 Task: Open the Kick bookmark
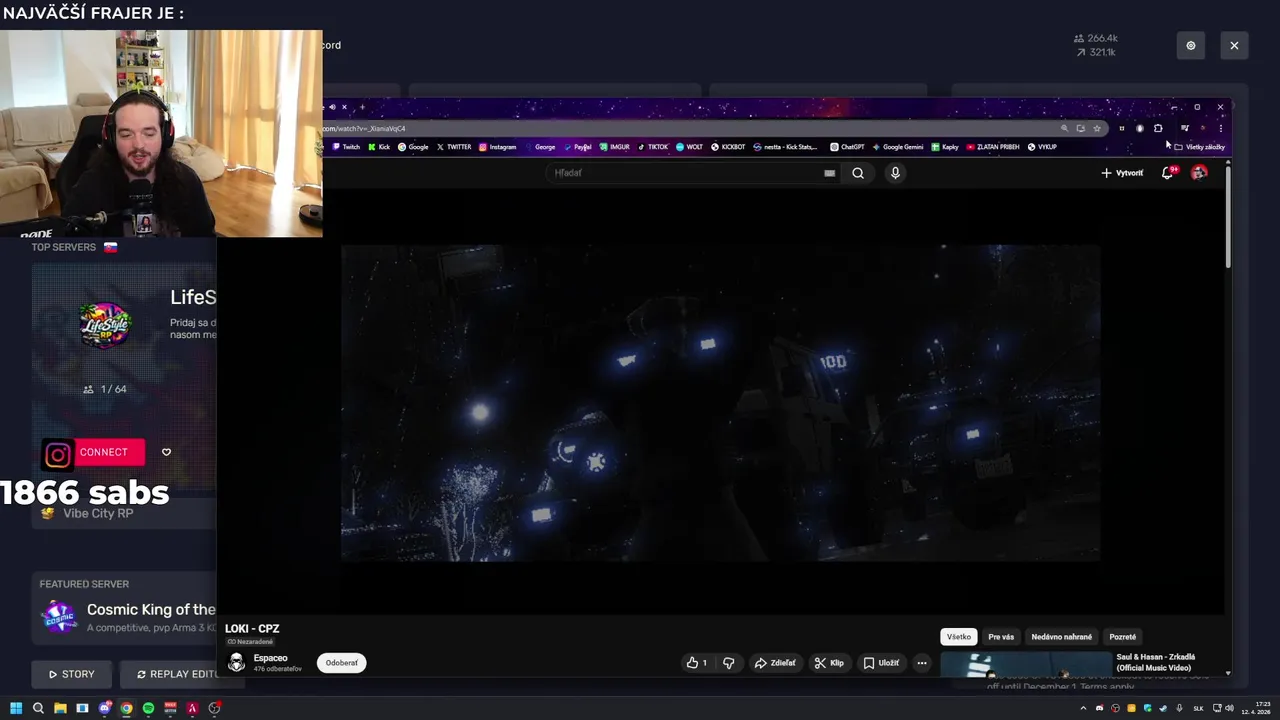[379, 147]
